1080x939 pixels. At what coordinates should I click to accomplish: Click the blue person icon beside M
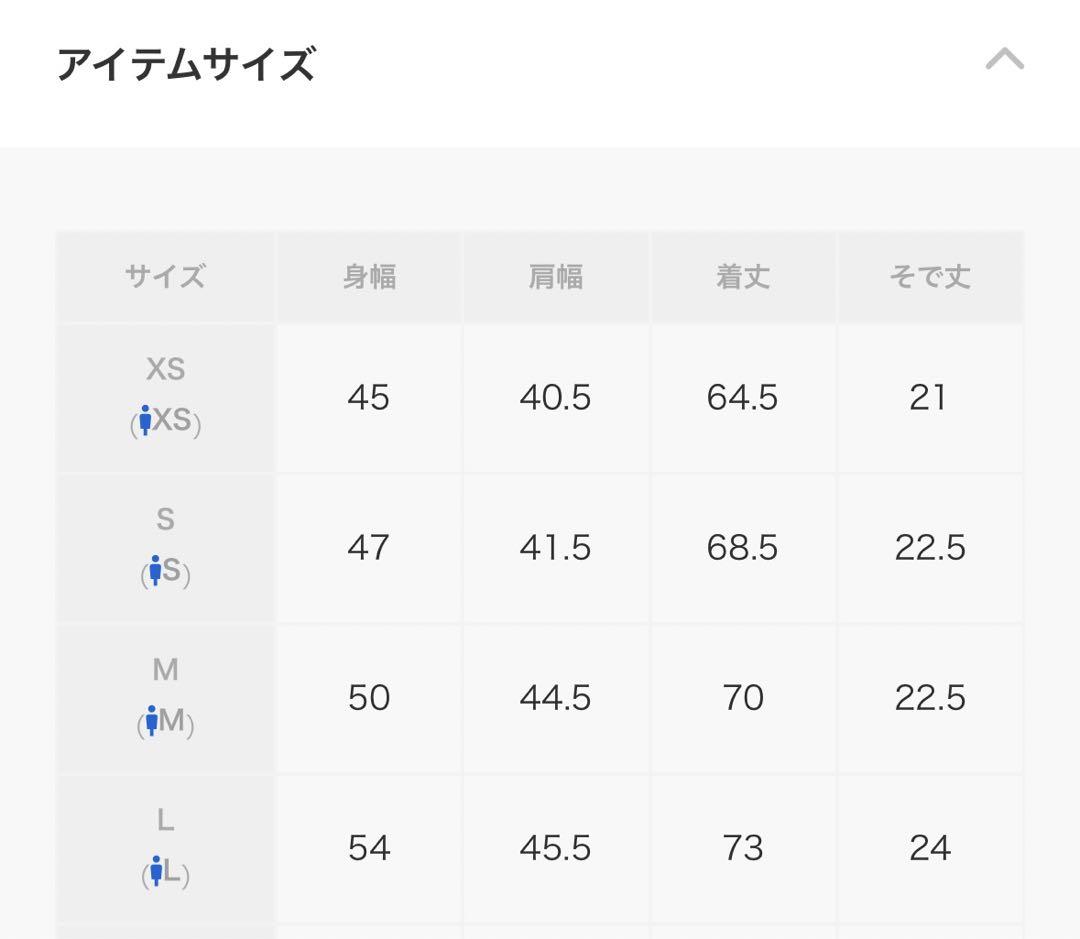152,721
